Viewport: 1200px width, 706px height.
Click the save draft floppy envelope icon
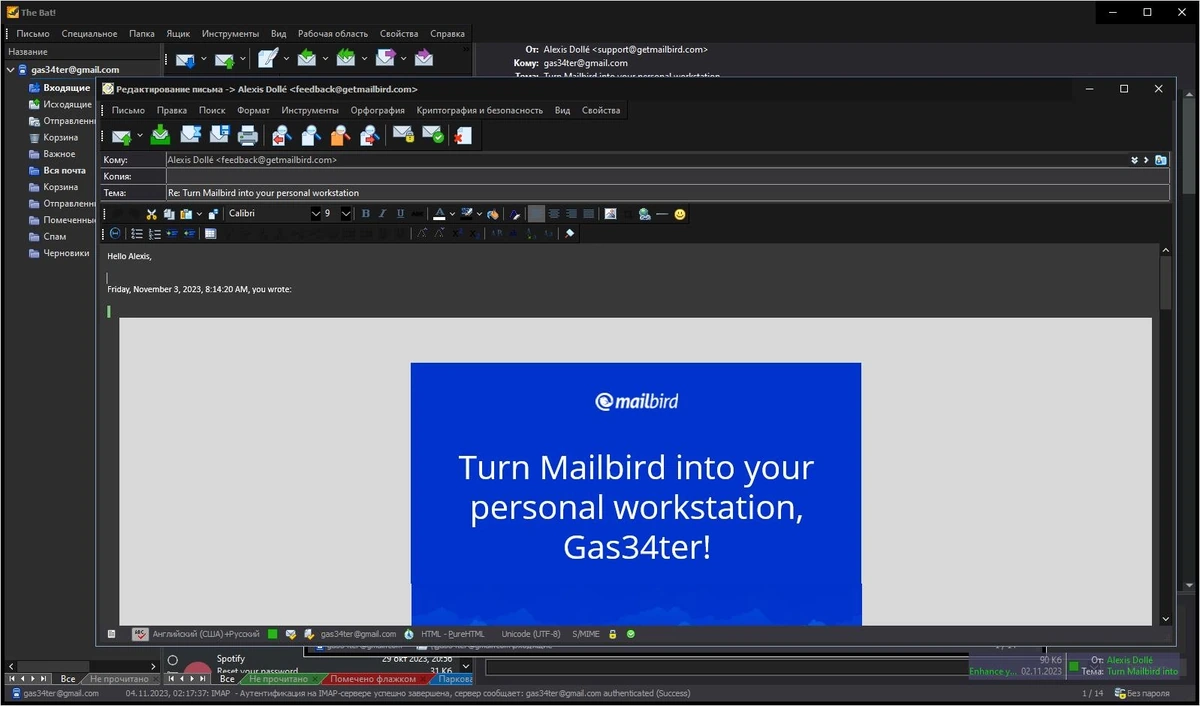coord(219,136)
